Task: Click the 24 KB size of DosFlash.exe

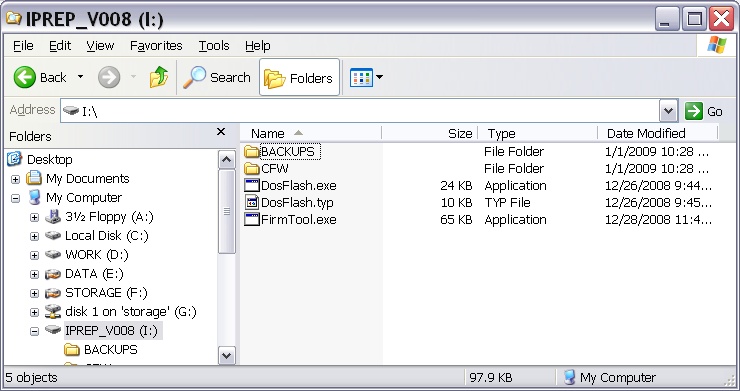Action: 456,186
